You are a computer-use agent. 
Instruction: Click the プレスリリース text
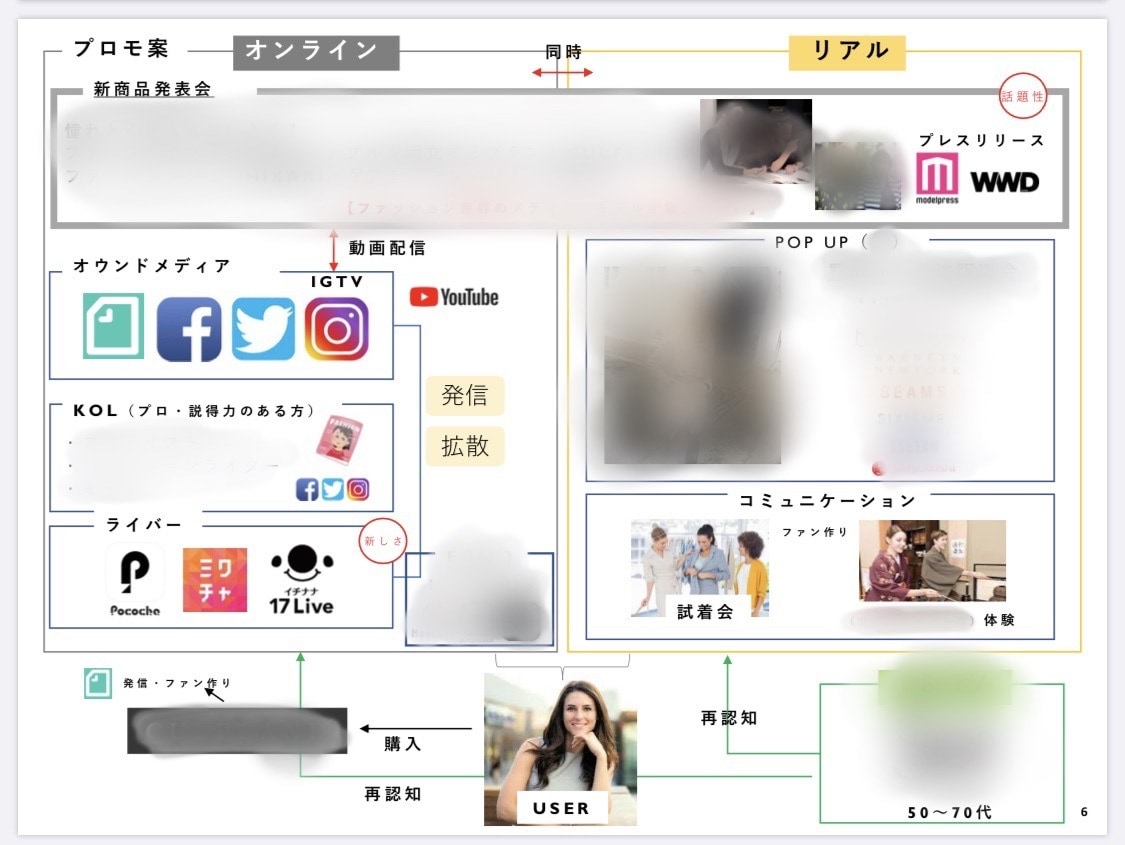[982, 140]
